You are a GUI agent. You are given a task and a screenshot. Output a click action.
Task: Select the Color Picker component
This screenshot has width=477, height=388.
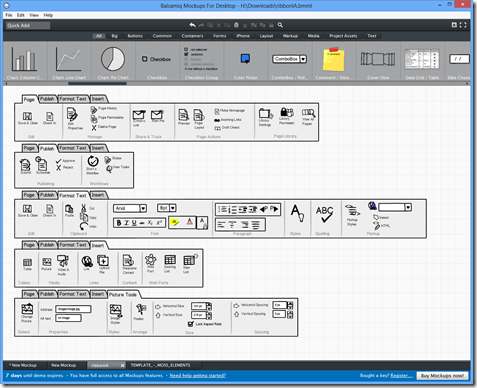pos(246,62)
